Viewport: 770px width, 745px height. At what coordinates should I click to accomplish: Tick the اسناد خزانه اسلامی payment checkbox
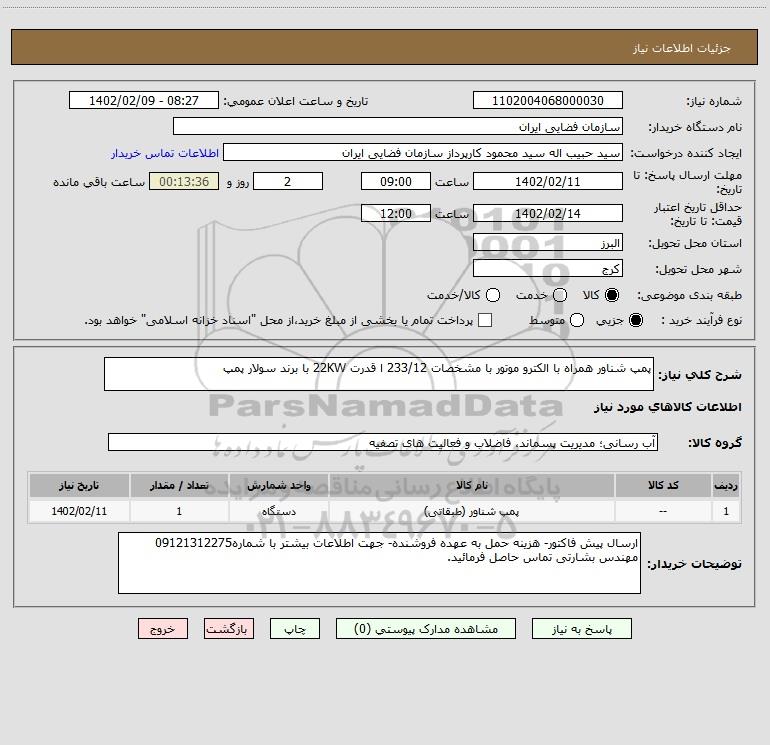point(485,320)
